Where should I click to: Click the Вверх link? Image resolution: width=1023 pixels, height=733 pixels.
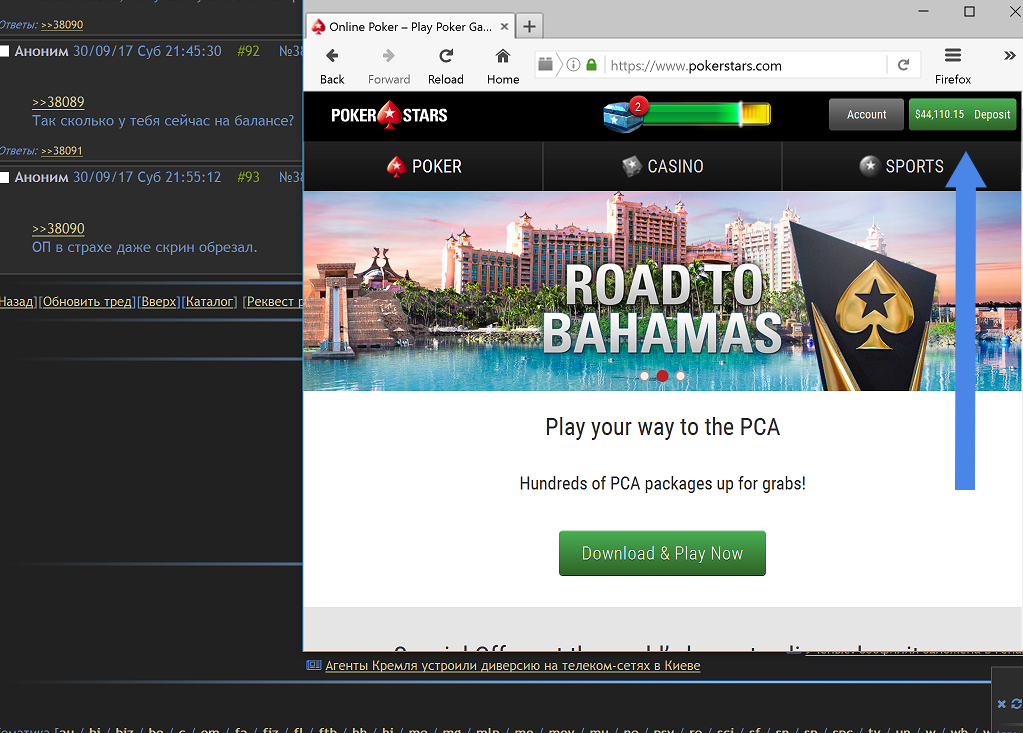tap(159, 301)
